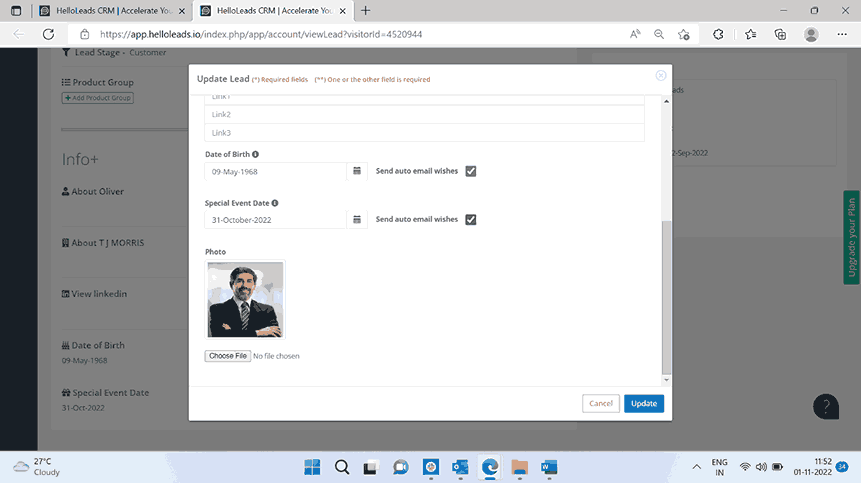Viewport: 861px width, 483px height.
Task: Click the tab actions menu icon
Action: [16, 10]
